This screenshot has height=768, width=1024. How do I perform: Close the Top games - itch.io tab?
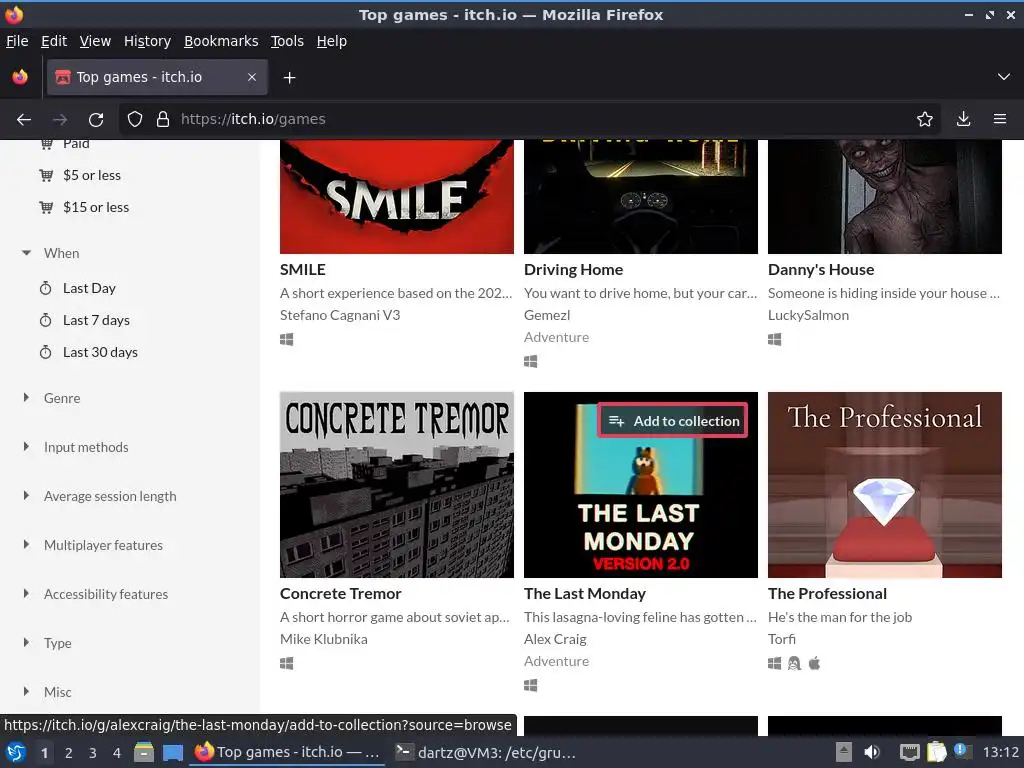pyautogui.click(x=252, y=77)
